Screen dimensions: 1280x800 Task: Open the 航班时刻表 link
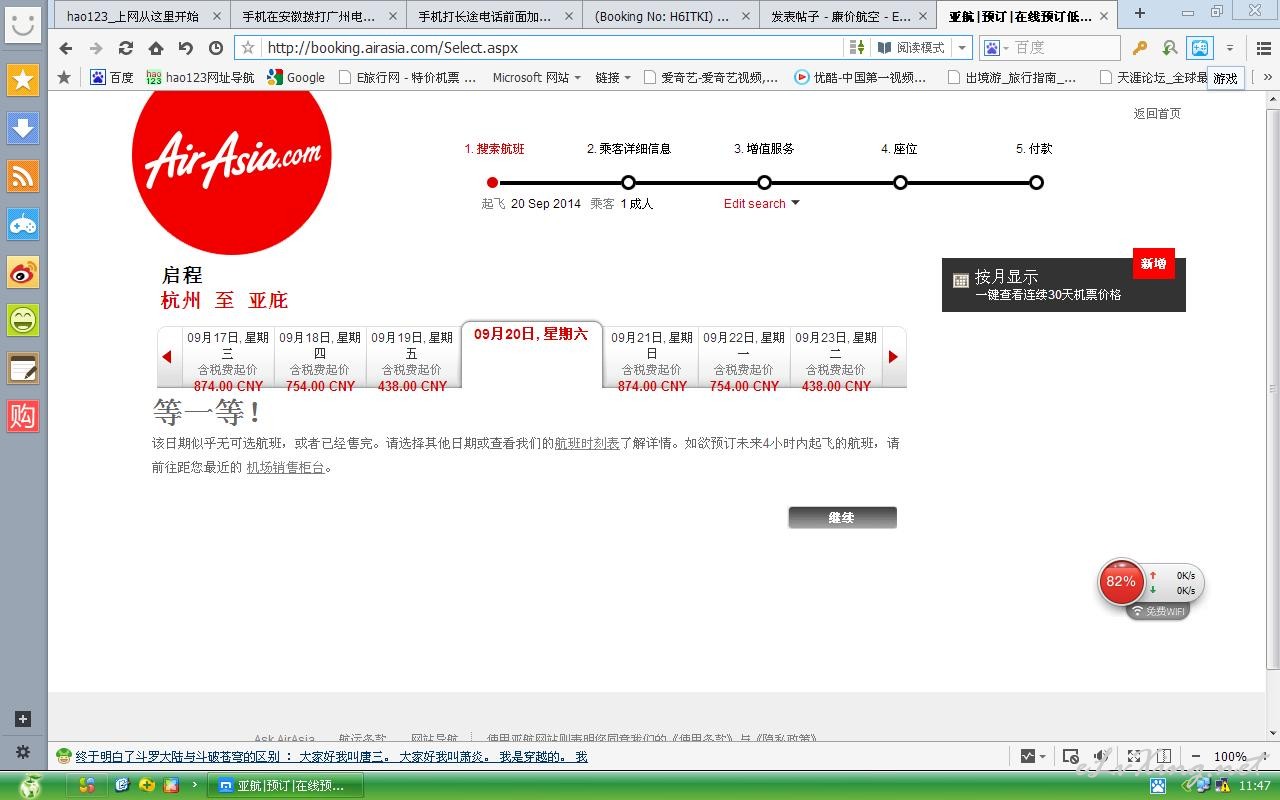[587, 443]
